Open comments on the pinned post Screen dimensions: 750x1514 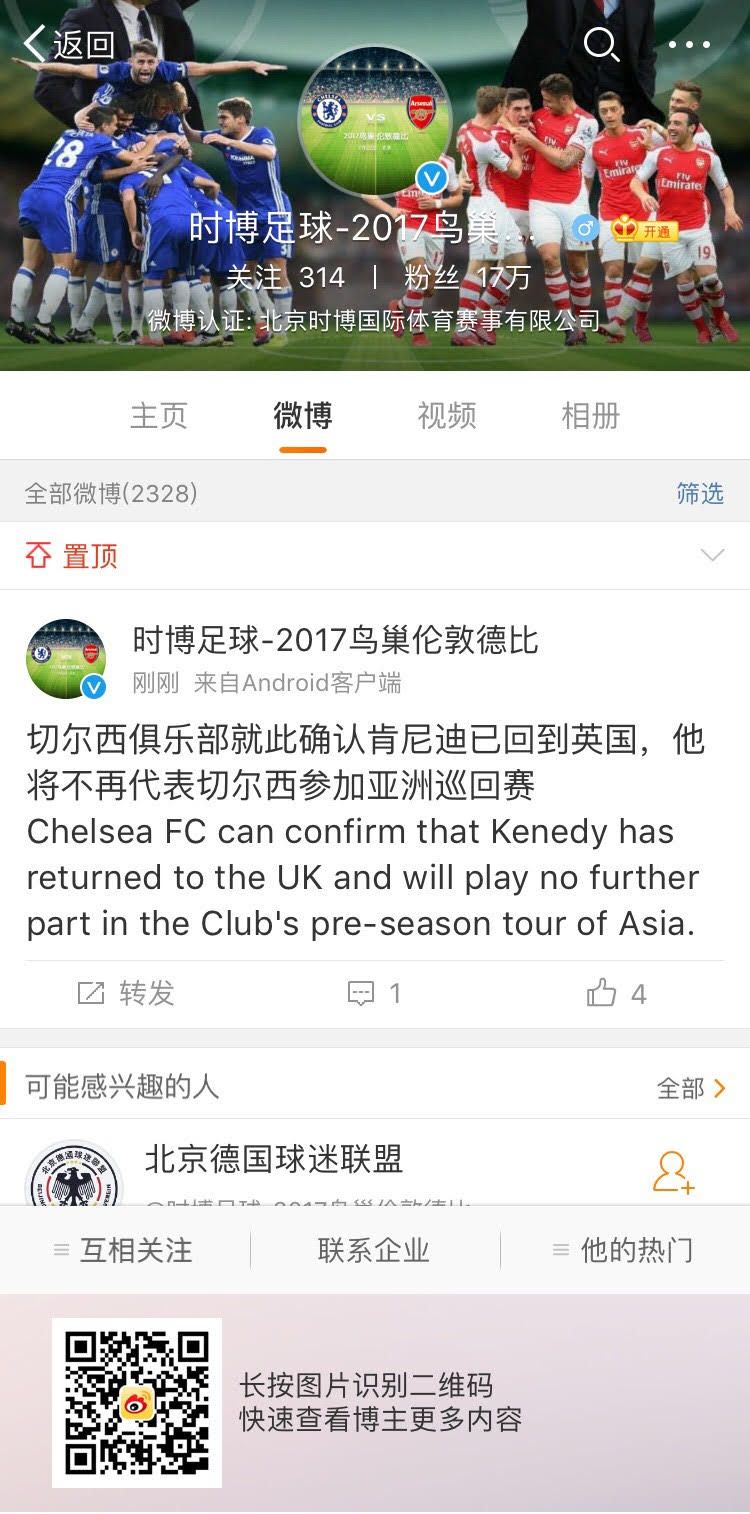375,993
